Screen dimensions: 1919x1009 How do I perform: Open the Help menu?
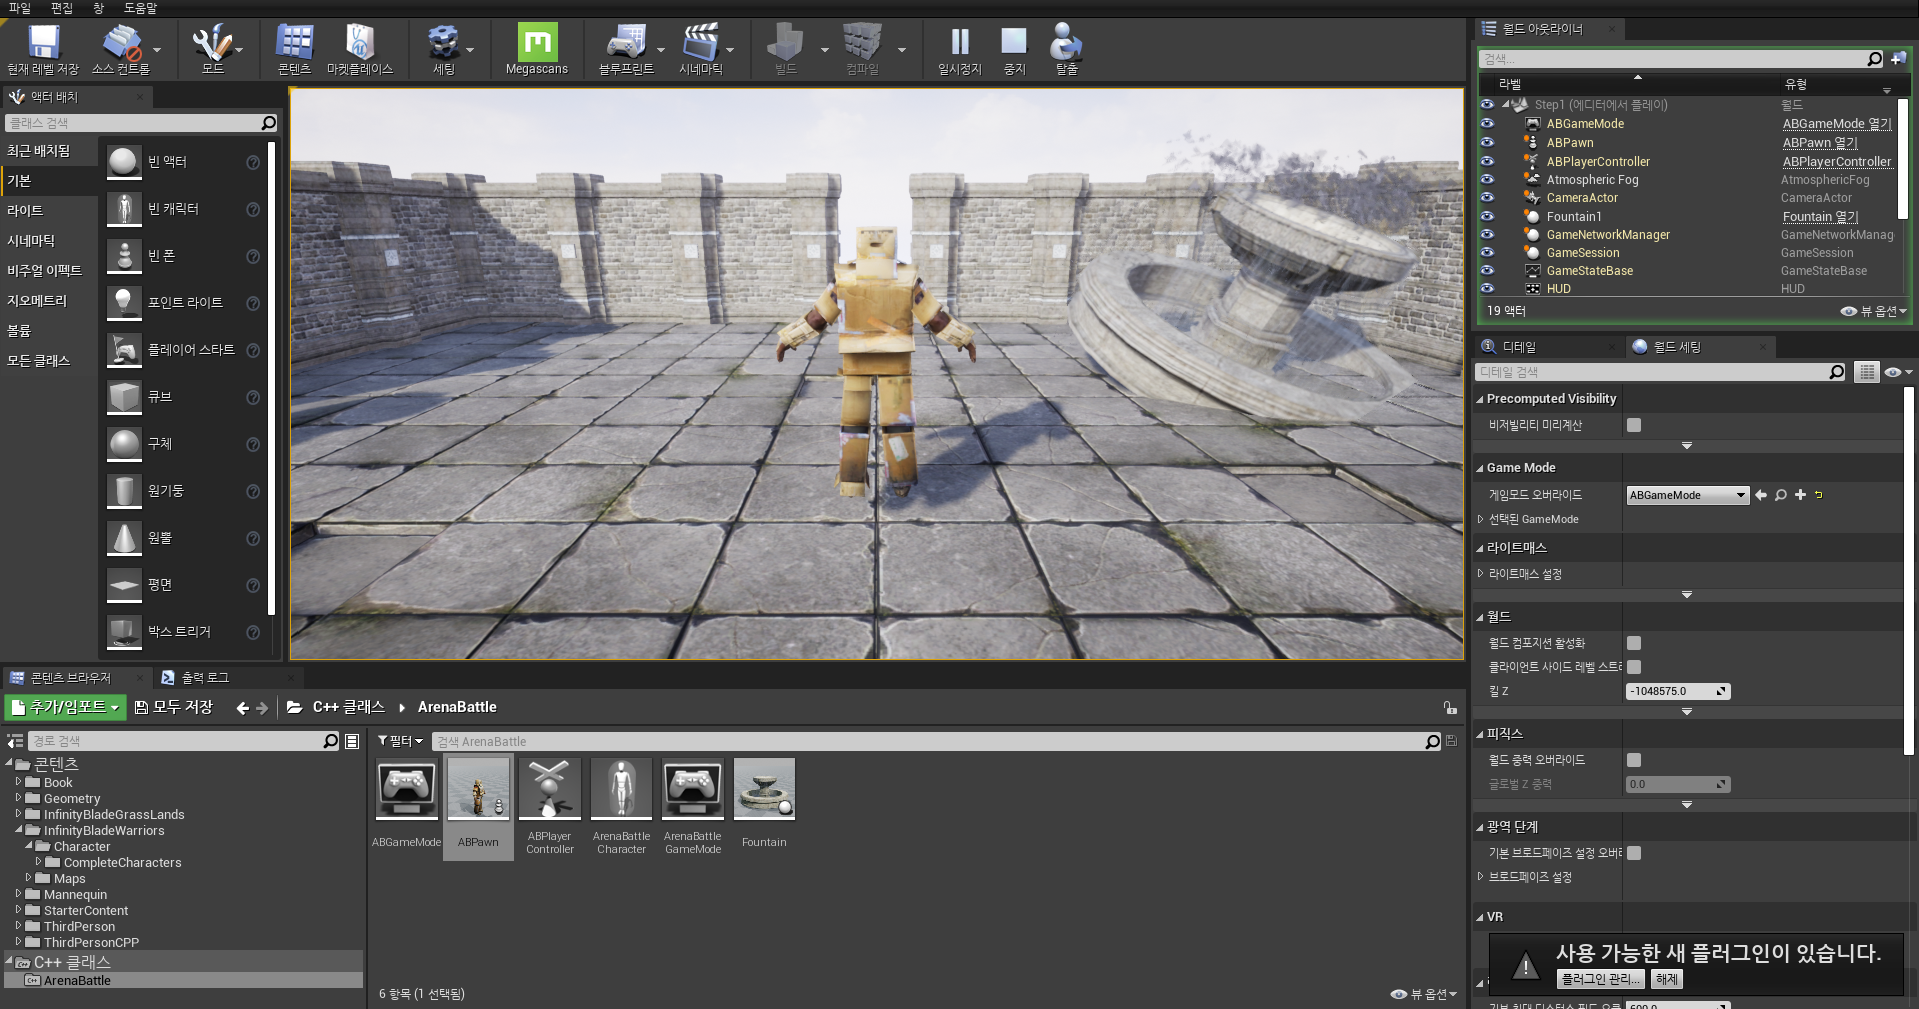point(140,8)
